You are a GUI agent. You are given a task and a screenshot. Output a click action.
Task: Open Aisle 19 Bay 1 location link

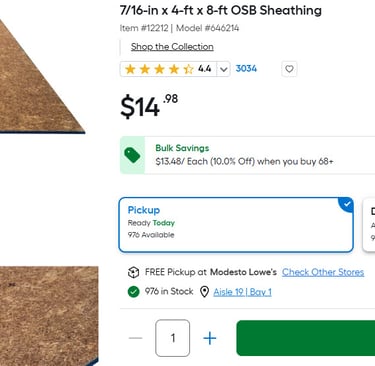tap(242, 292)
